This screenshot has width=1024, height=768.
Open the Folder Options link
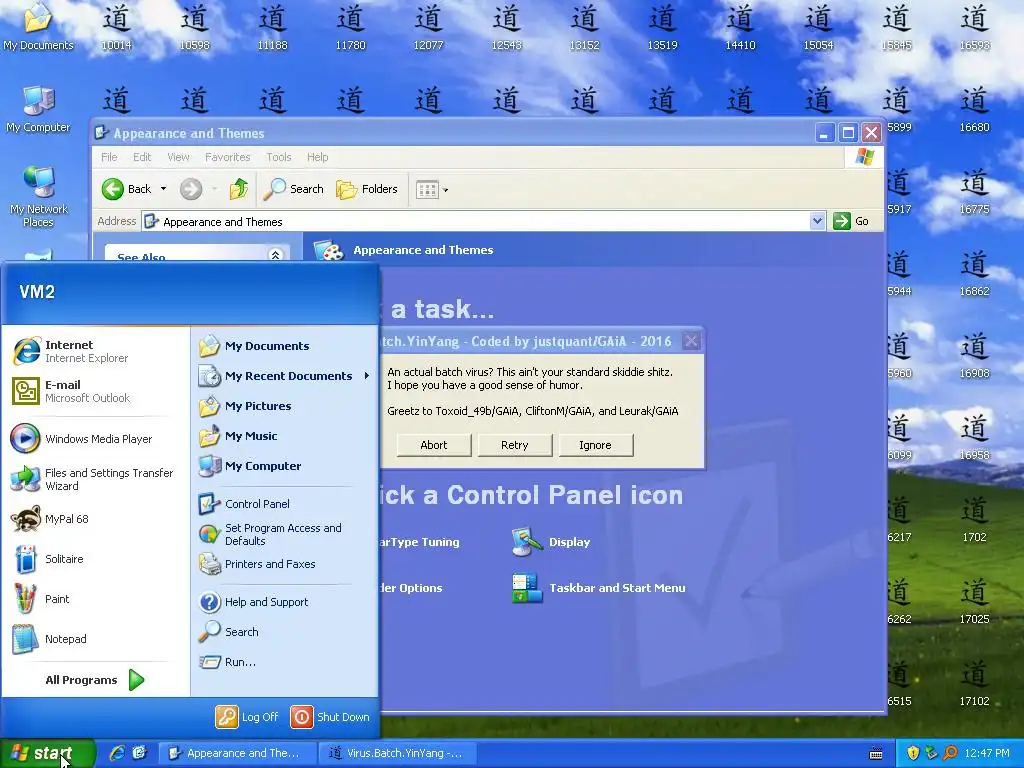(411, 588)
